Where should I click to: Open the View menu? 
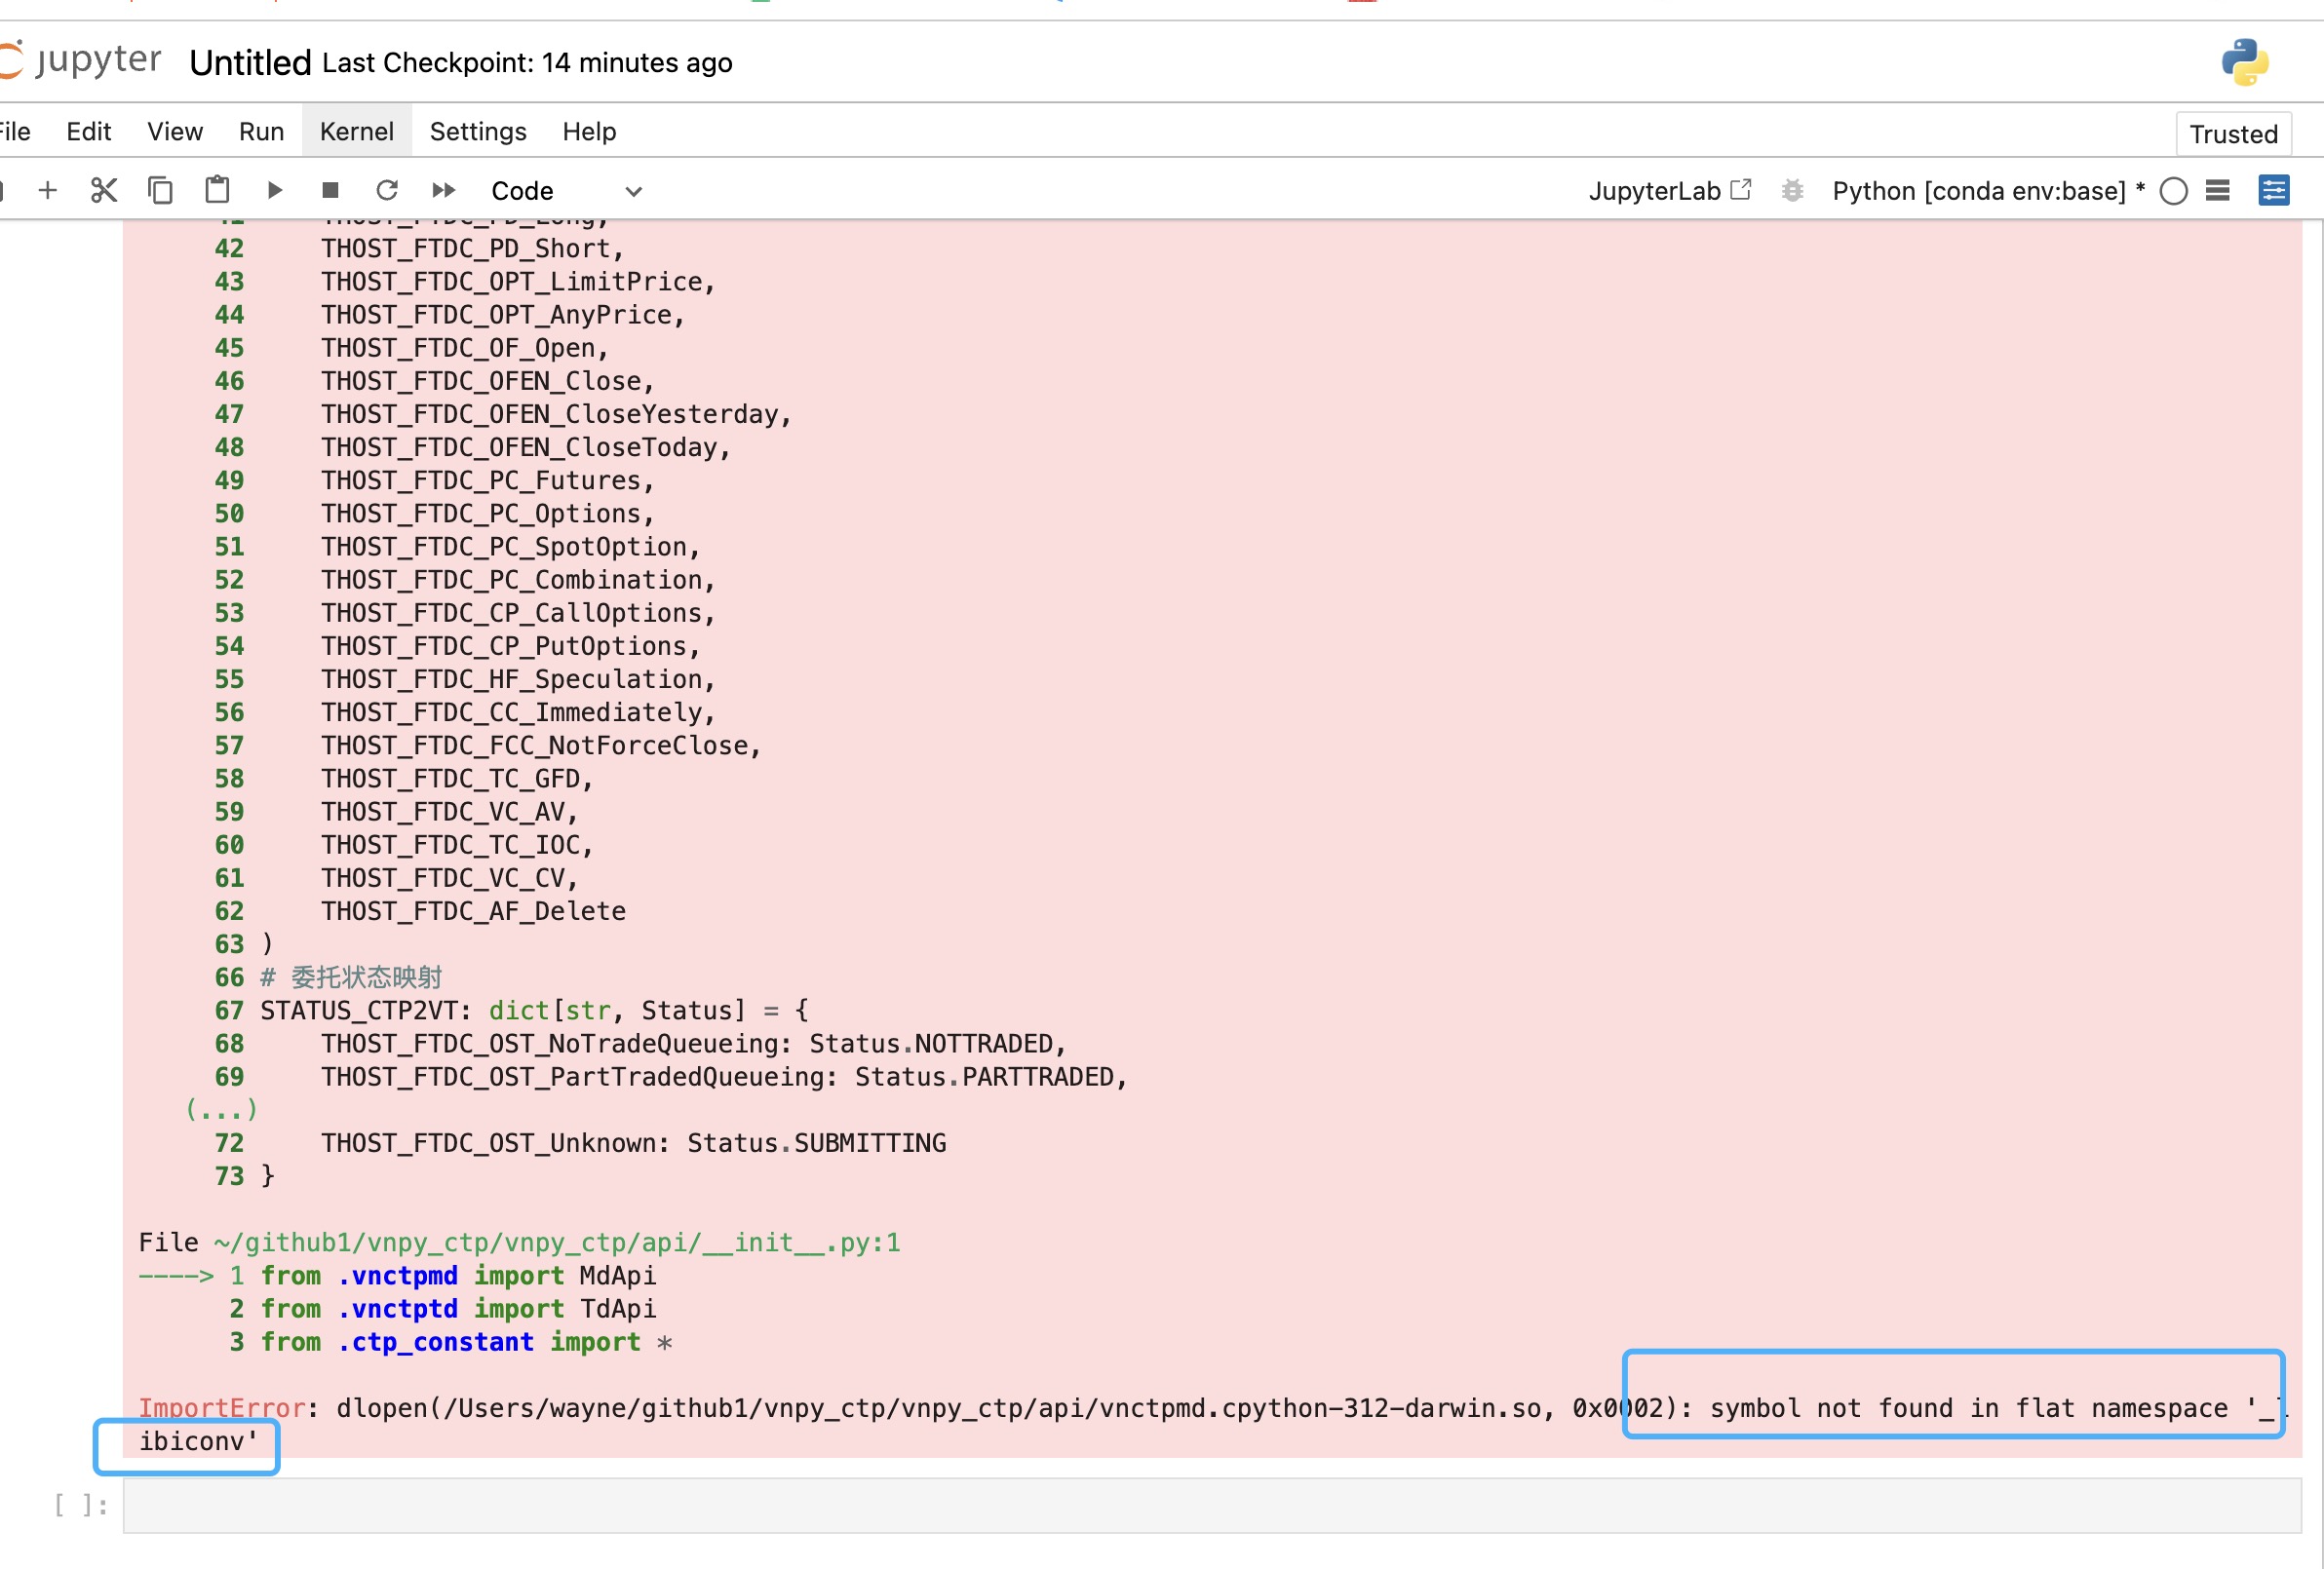click(175, 132)
